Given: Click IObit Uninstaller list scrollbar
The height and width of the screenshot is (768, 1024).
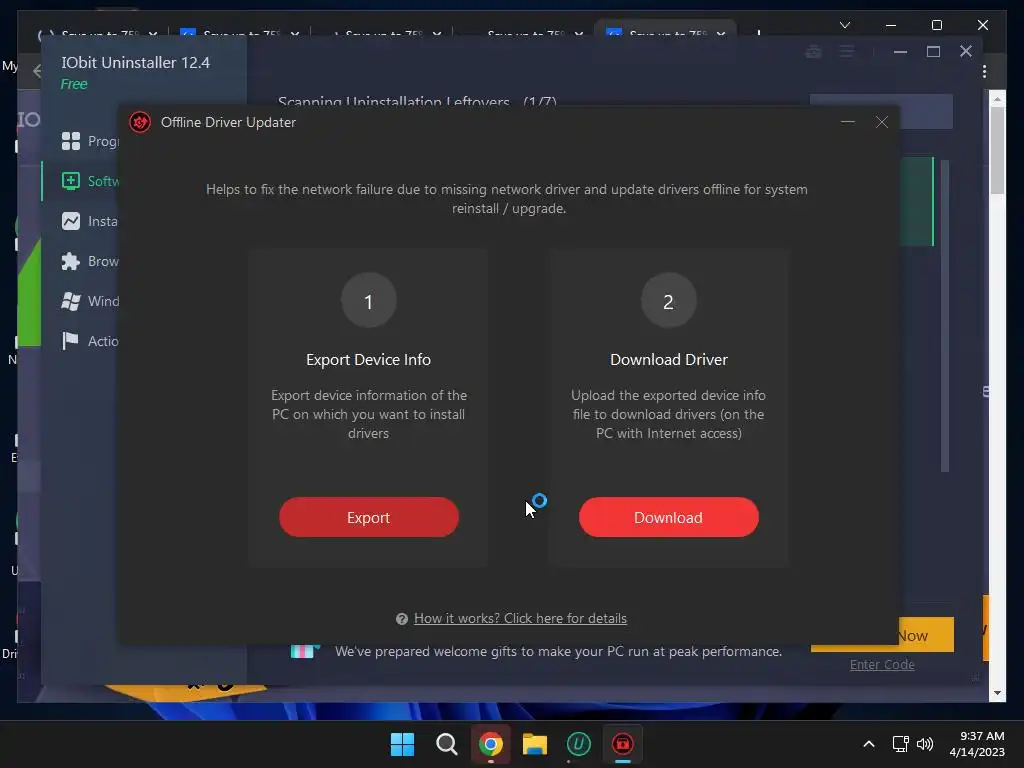Looking at the screenshot, I should click(944, 315).
